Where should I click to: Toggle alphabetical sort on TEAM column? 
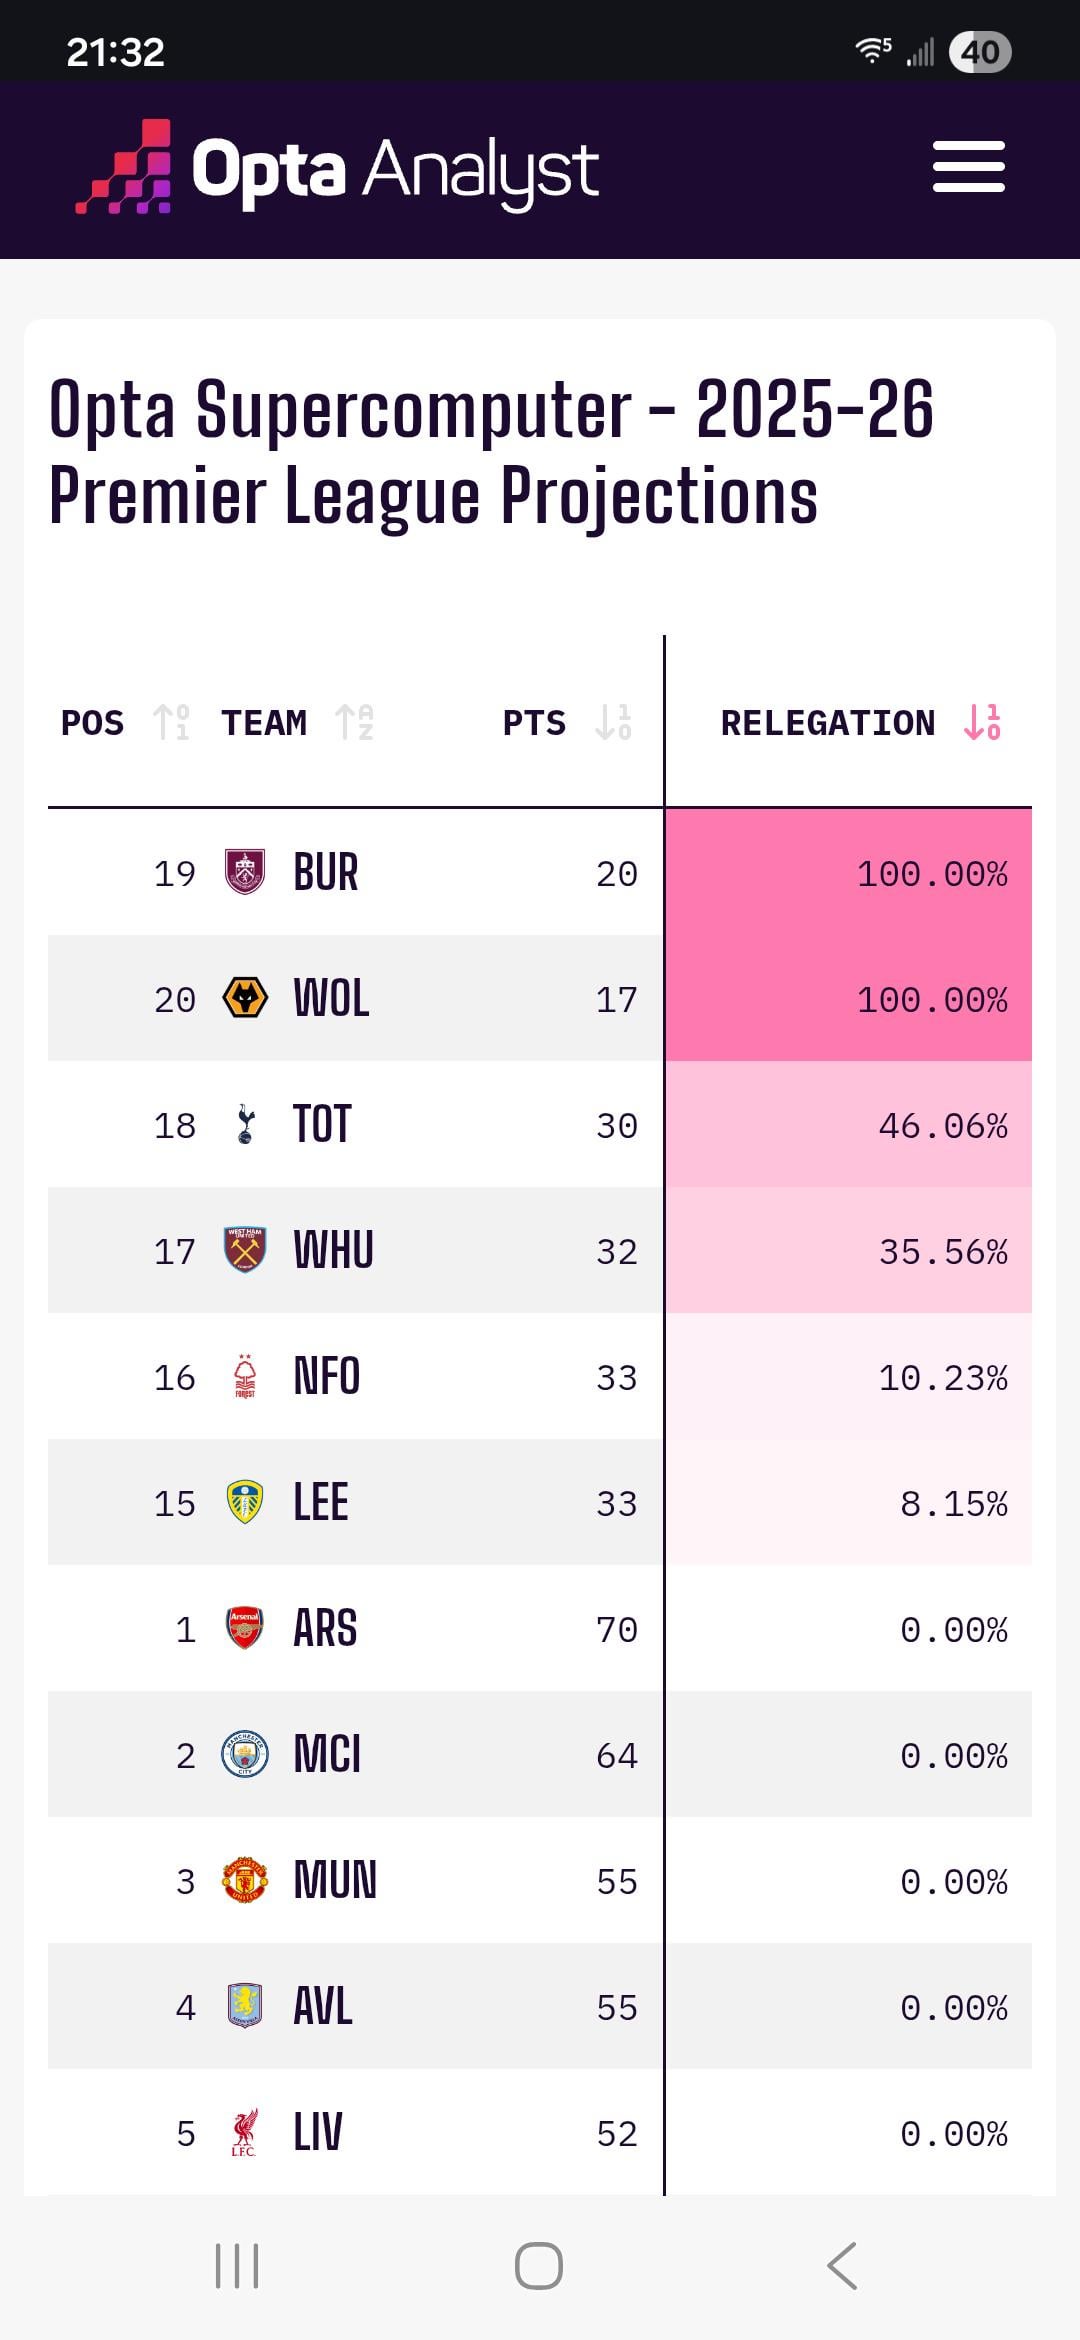point(354,722)
